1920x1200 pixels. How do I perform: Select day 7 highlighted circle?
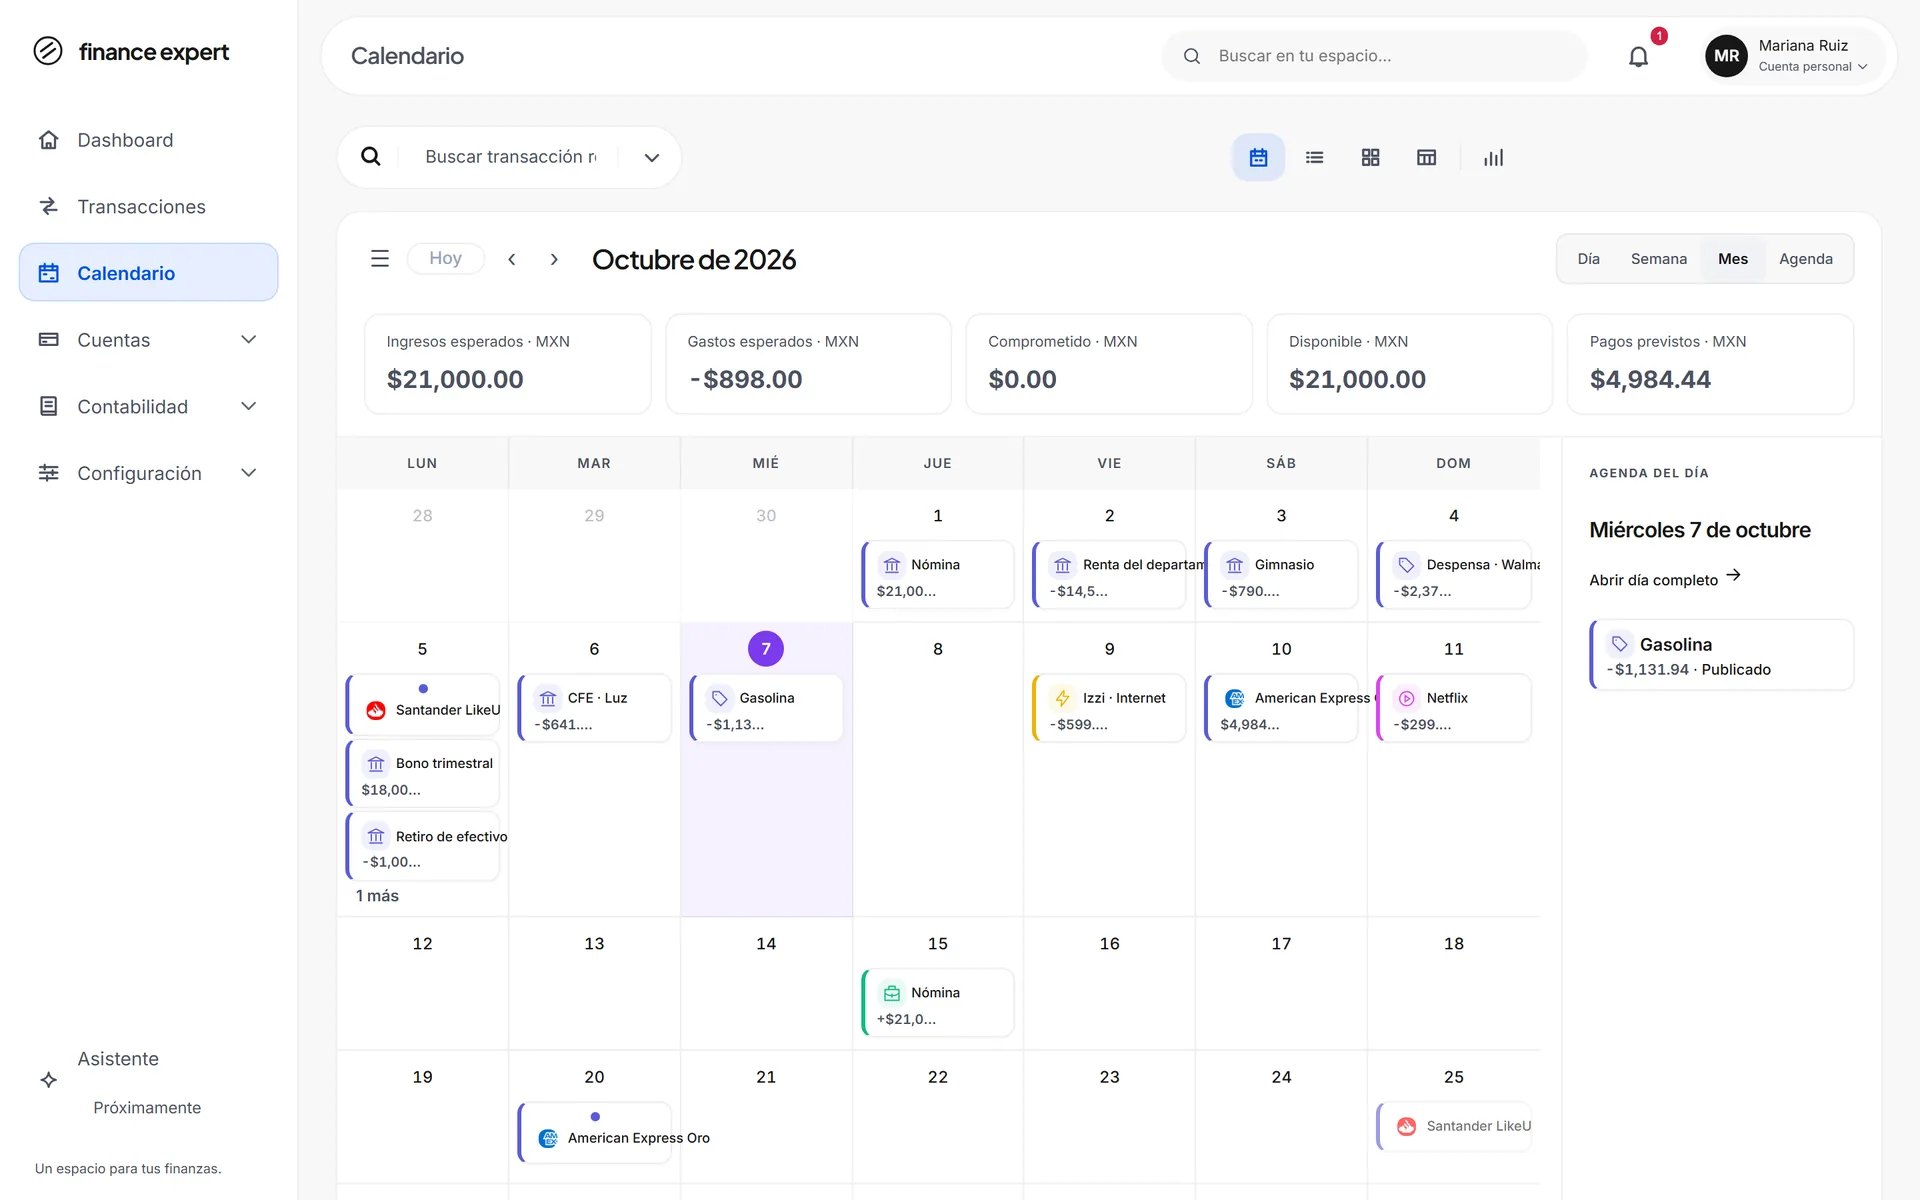coord(766,649)
